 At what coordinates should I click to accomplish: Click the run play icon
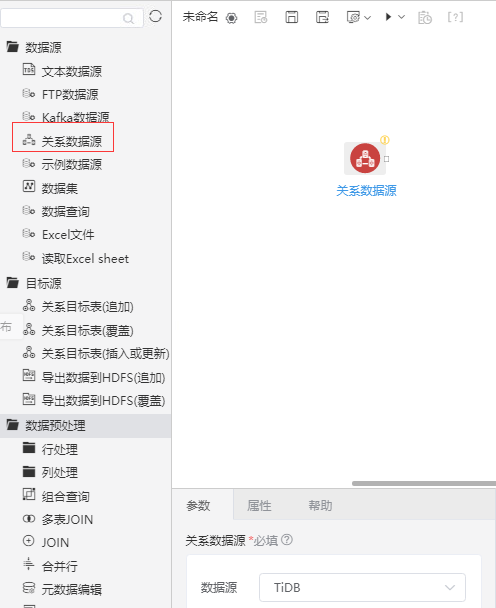(388, 17)
